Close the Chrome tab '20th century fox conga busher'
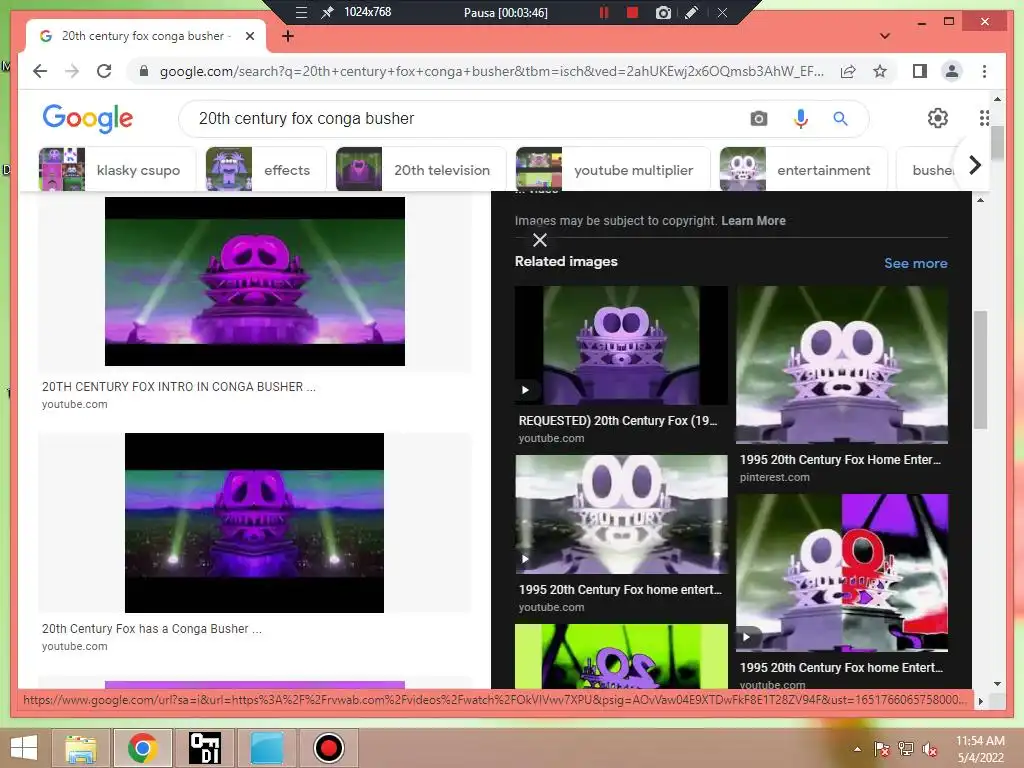Image resolution: width=1024 pixels, height=768 pixels. coord(249,36)
